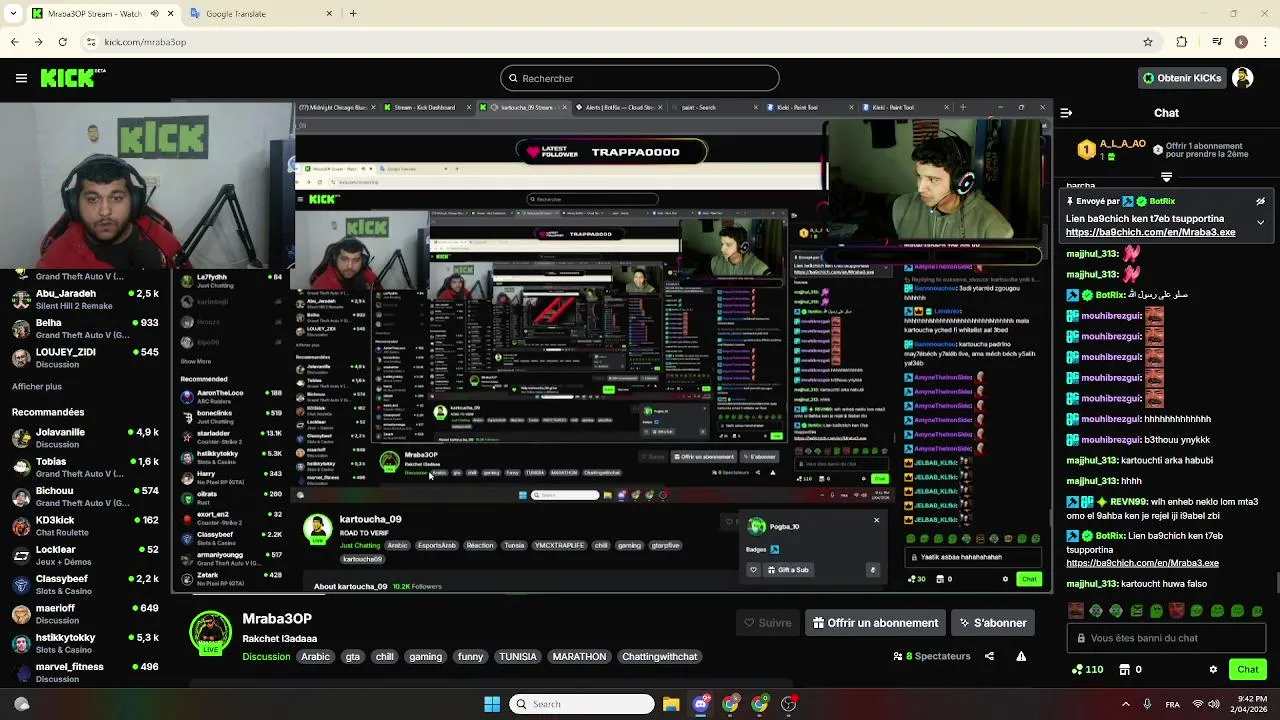
Task: Click the S'abonner subscribe button
Action: click(x=993, y=623)
